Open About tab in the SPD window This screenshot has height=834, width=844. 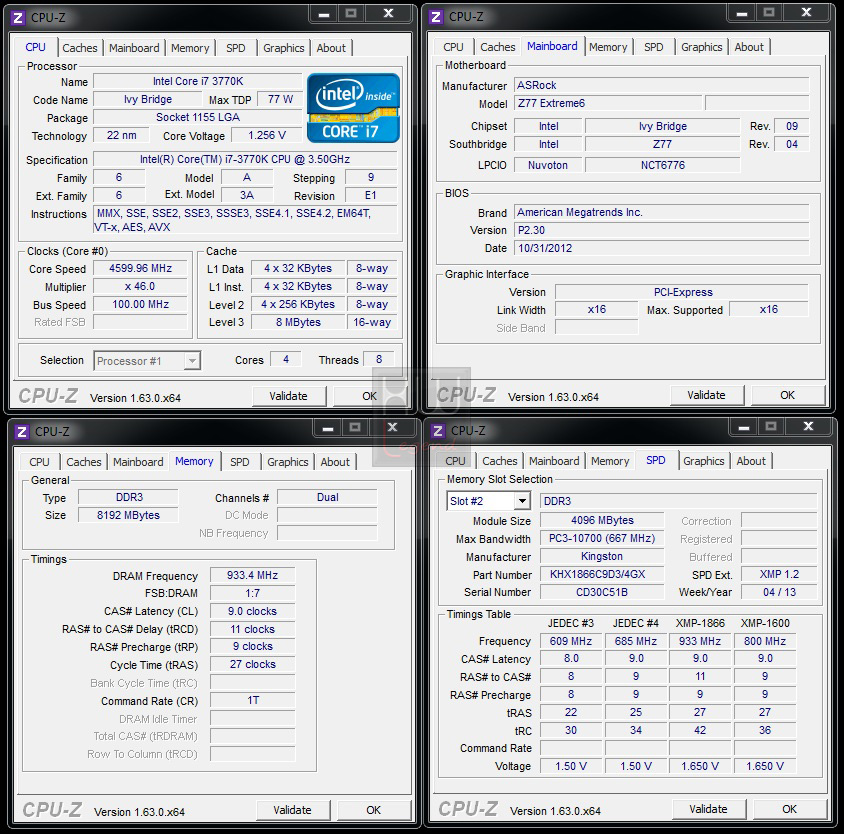coord(751,461)
